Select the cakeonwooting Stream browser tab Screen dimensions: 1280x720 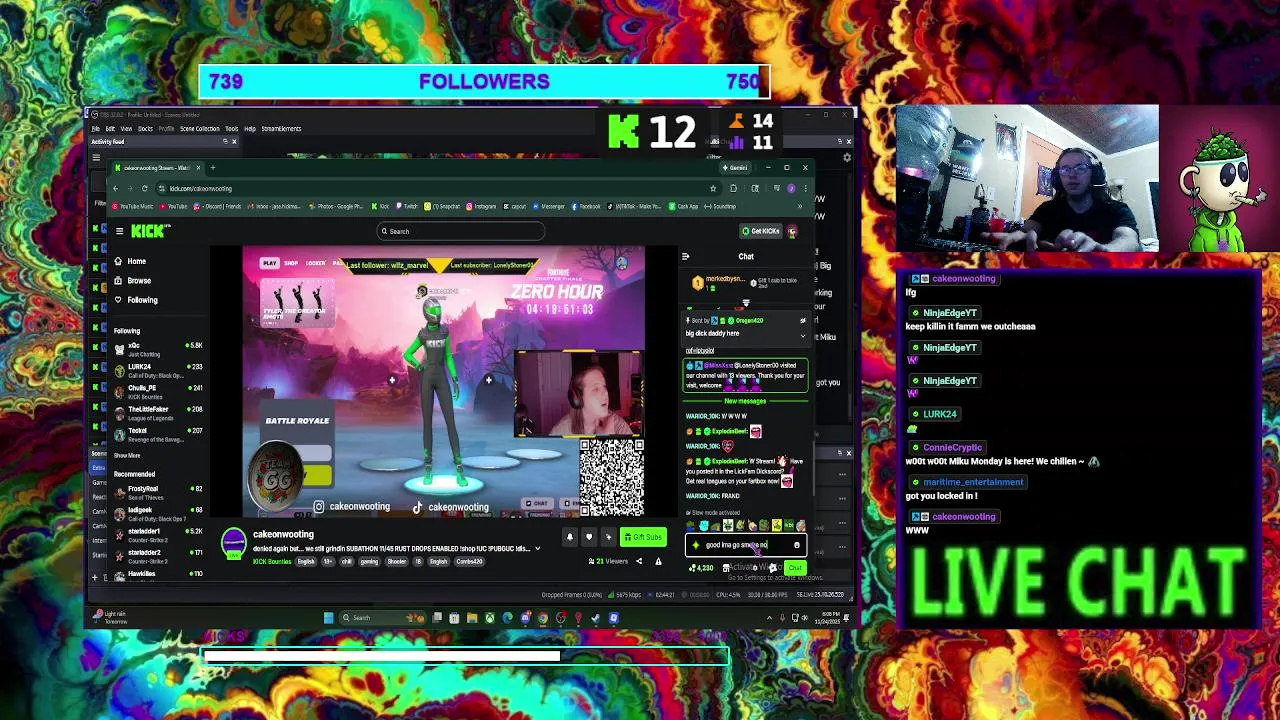157,168
